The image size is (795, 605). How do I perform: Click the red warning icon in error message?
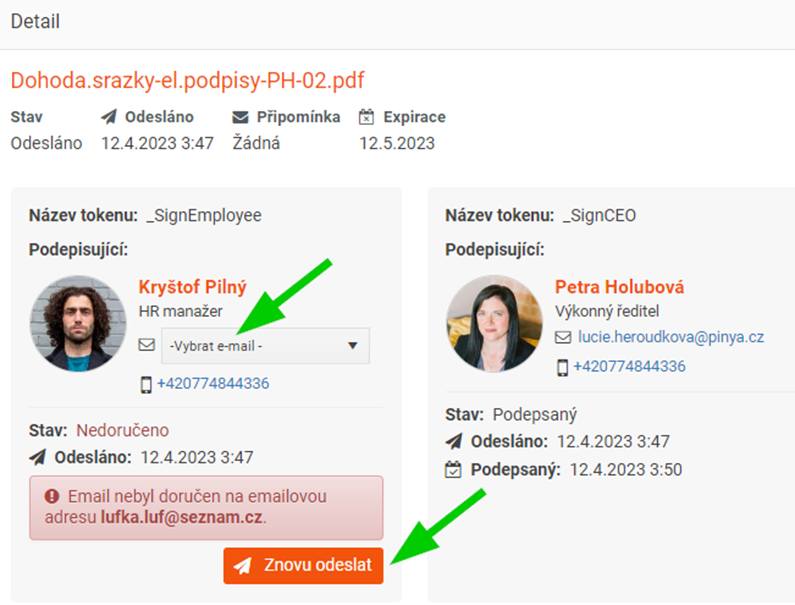tap(52, 496)
